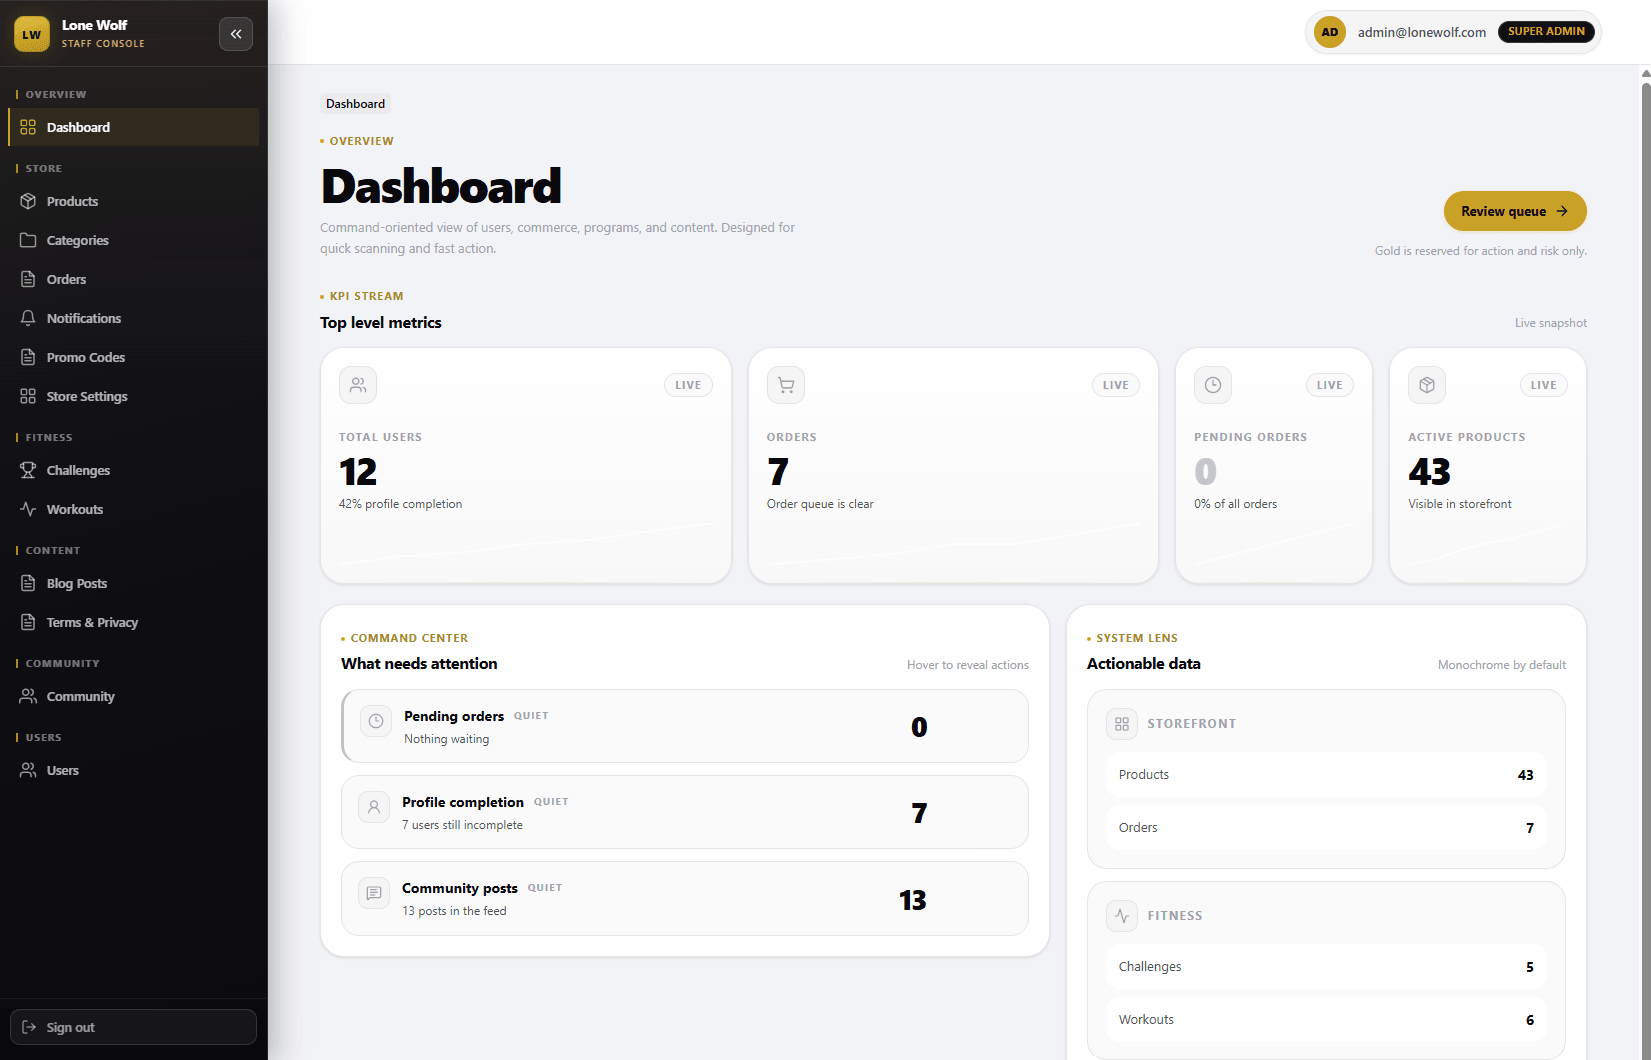Open the Orders sidebar item
This screenshot has height=1060, width=1651.
pos(133,279)
